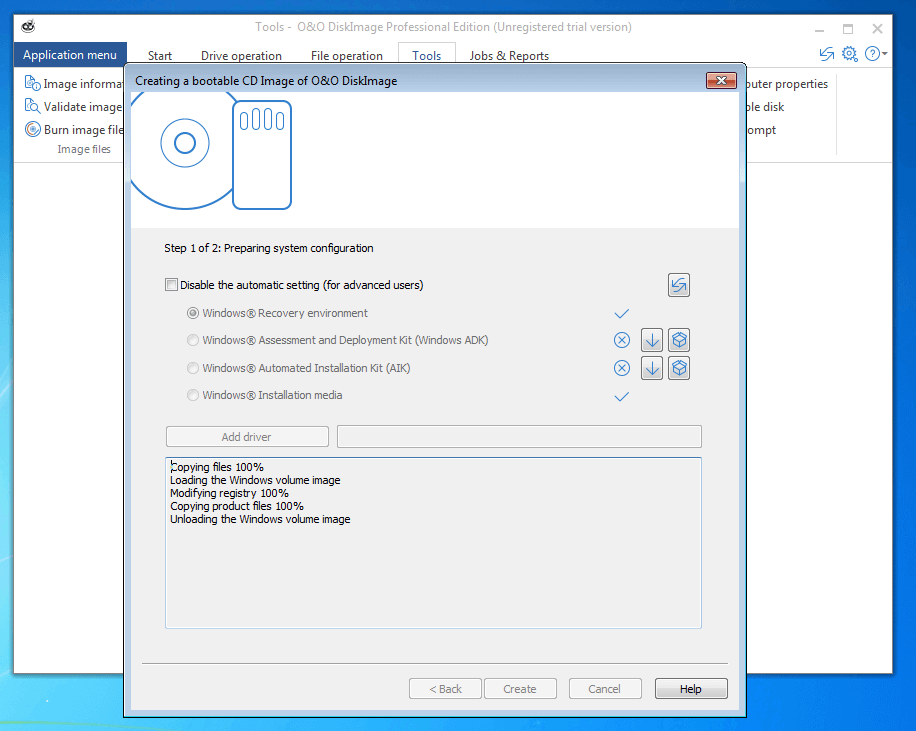Image resolution: width=916 pixels, height=731 pixels.
Task: Click package box icon for Automated Installation Kit
Action: pyautogui.click(x=679, y=368)
